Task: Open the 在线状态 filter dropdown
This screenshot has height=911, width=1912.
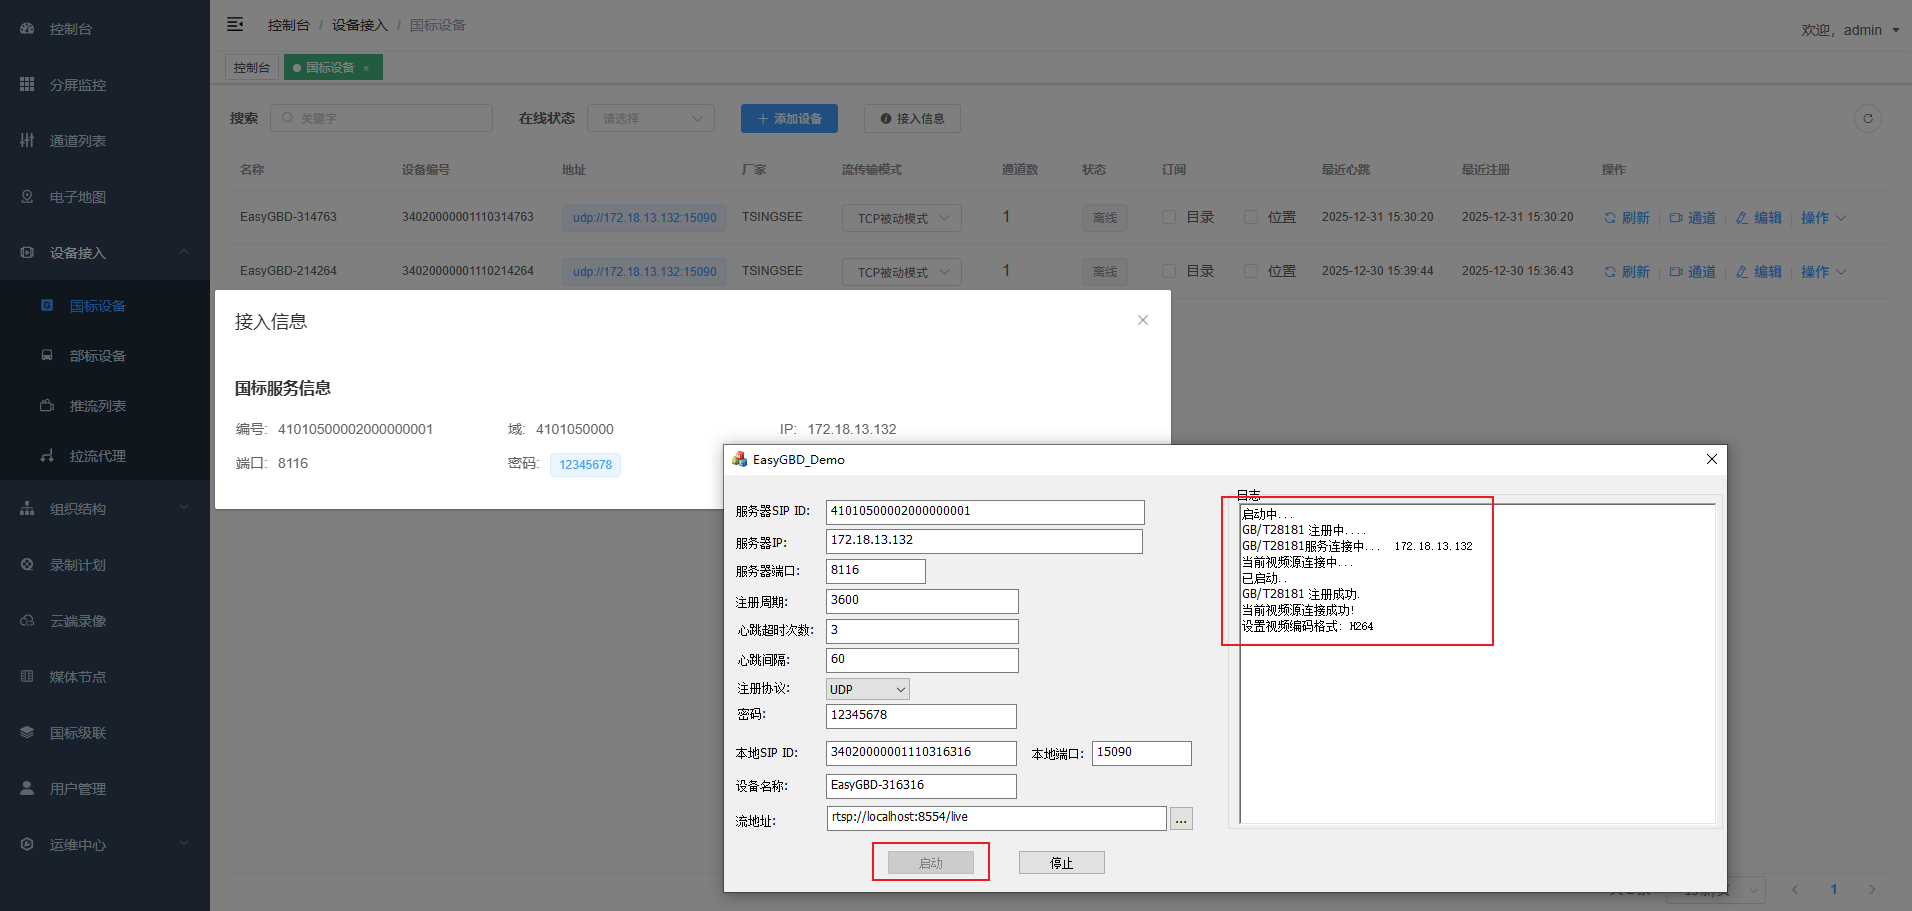Action: pyautogui.click(x=651, y=118)
